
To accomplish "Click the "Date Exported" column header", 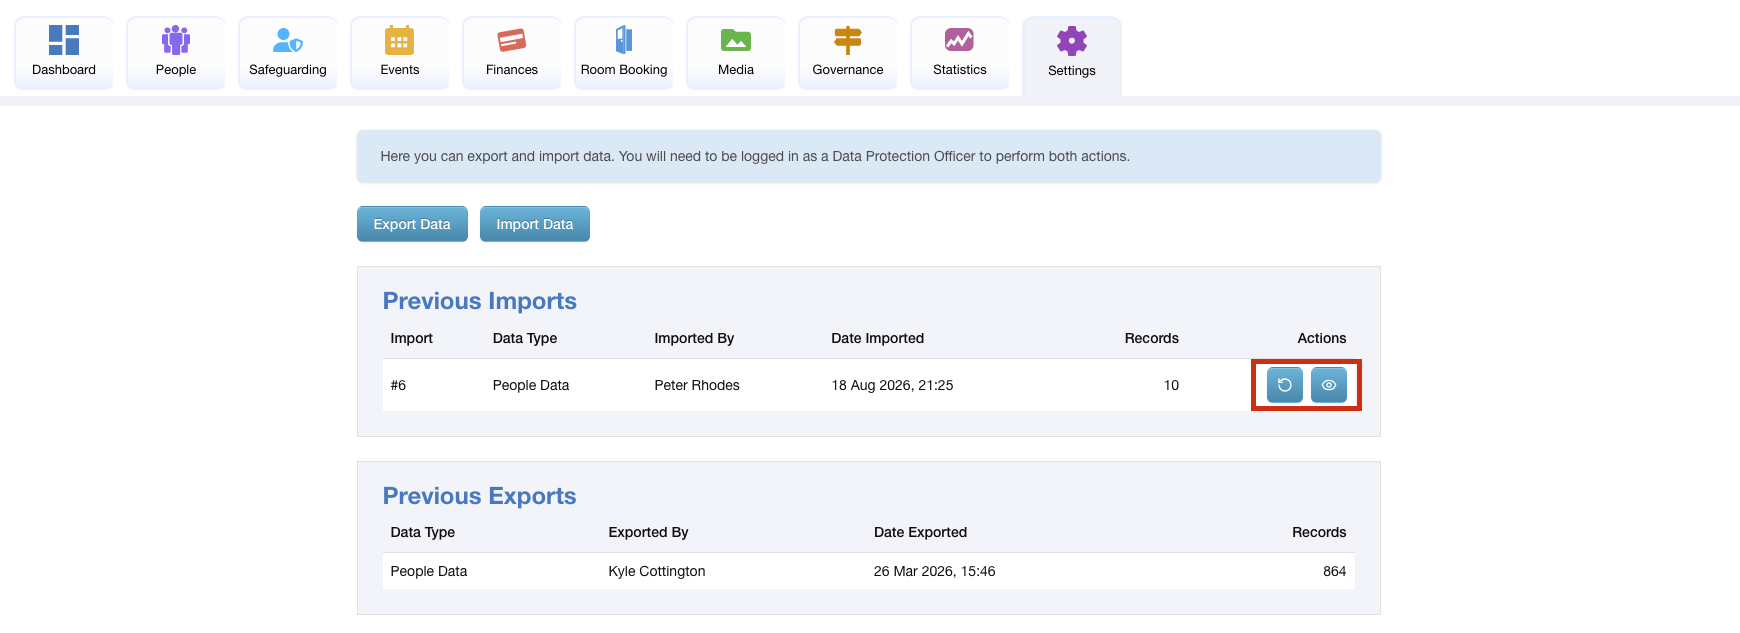I will click(920, 532).
